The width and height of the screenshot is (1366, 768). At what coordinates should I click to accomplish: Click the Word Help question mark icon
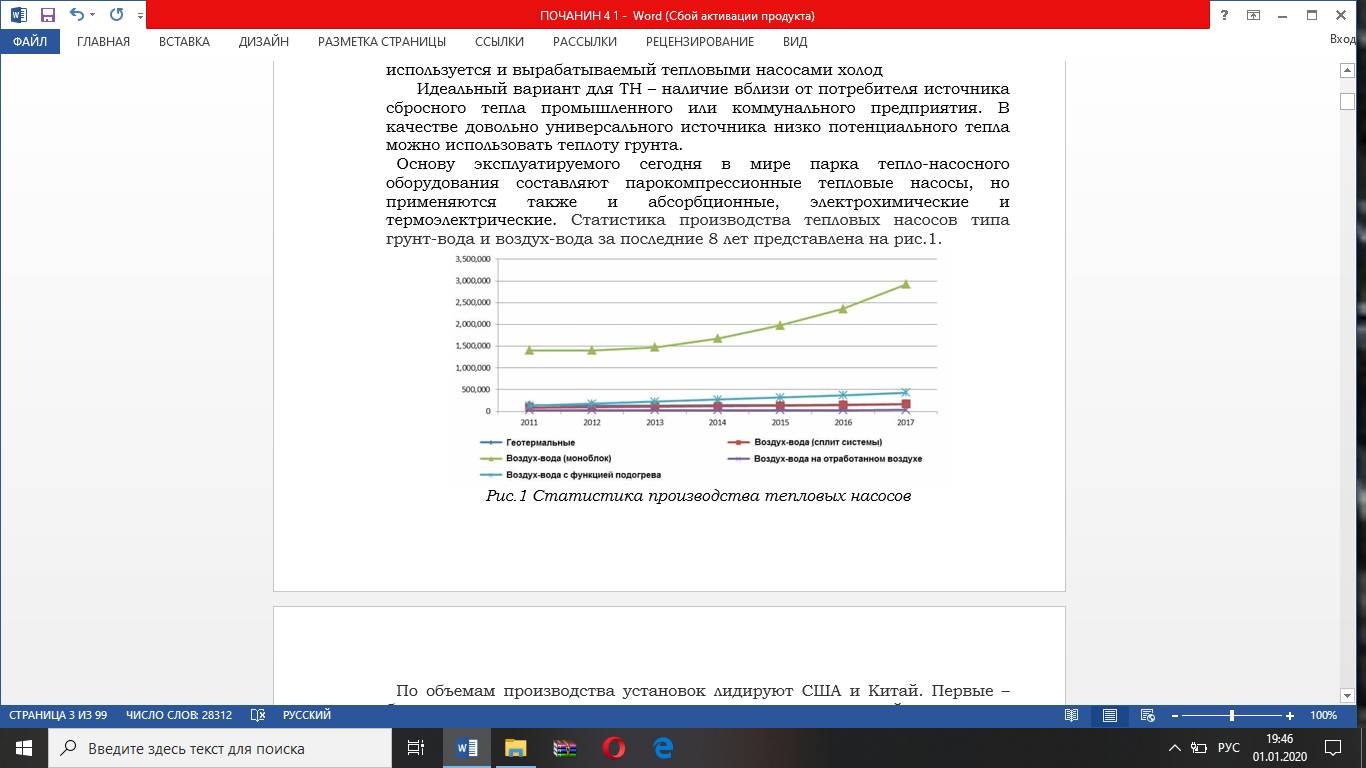click(x=1224, y=15)
